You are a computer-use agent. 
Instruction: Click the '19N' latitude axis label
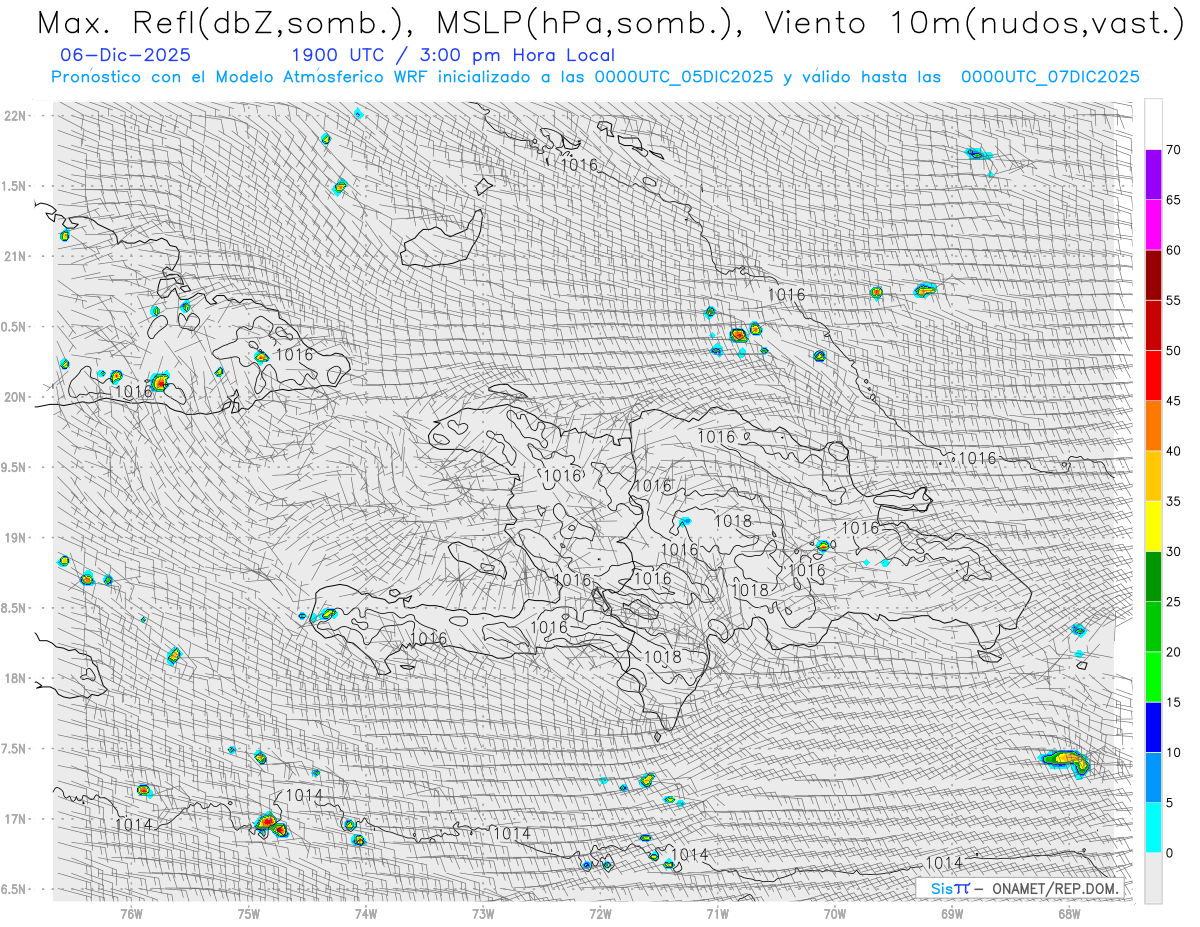pyautogui.click(x=16, y=537)
